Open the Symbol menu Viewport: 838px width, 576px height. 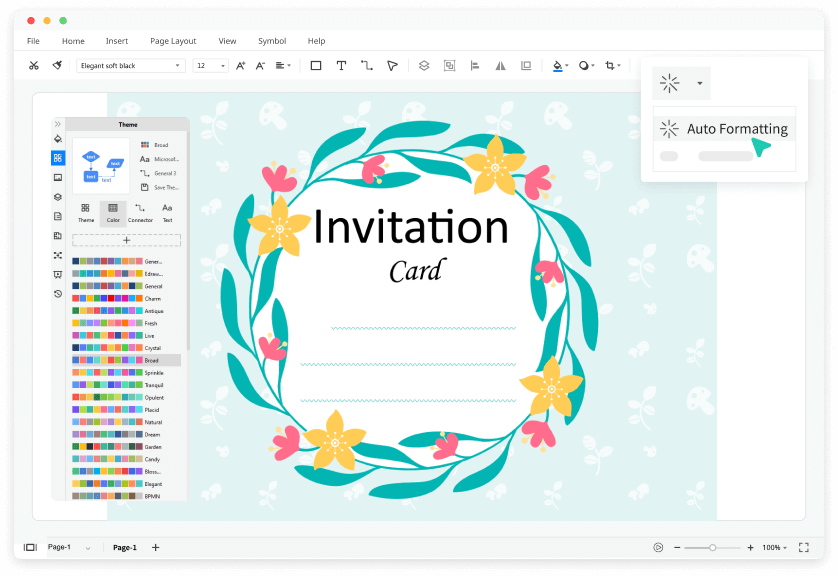point(272,41)
